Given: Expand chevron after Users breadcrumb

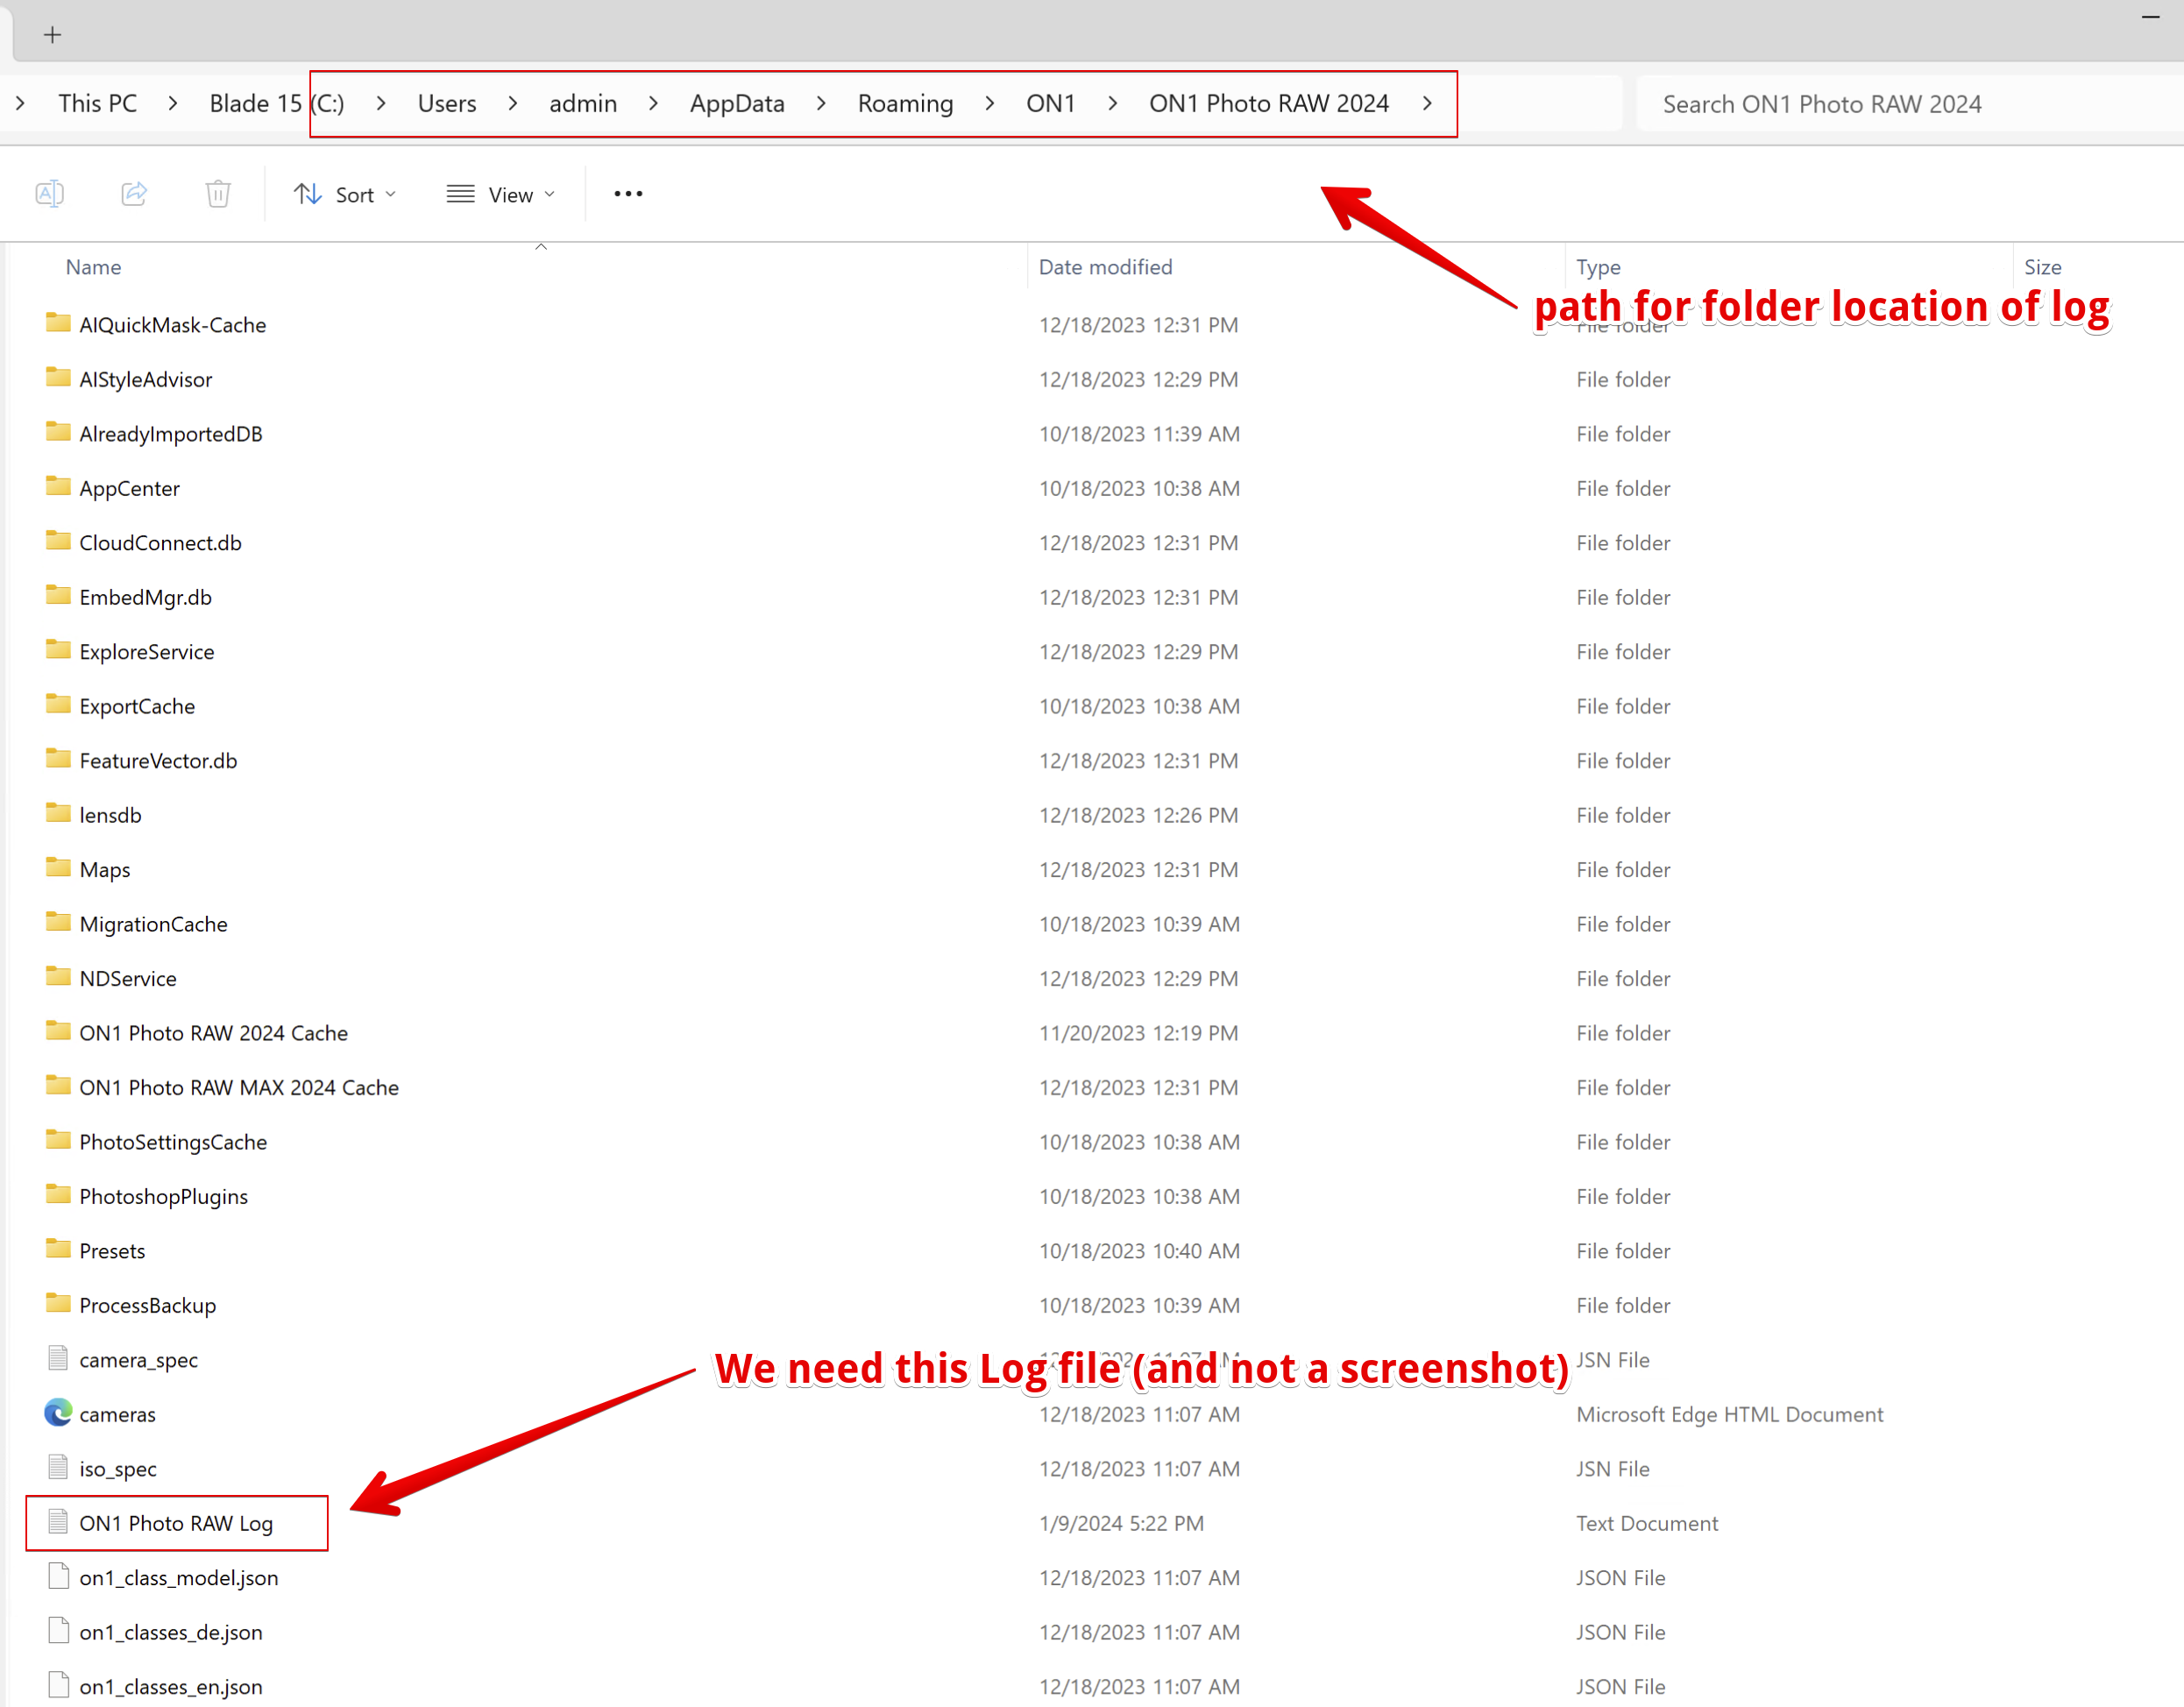Looking at the screenshot, I should 513,104.
